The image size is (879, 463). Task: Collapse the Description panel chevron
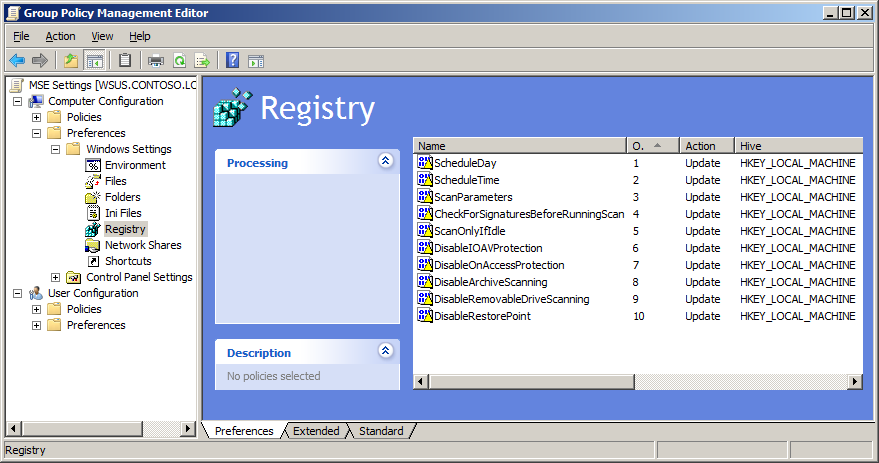(x=385, y=351)
